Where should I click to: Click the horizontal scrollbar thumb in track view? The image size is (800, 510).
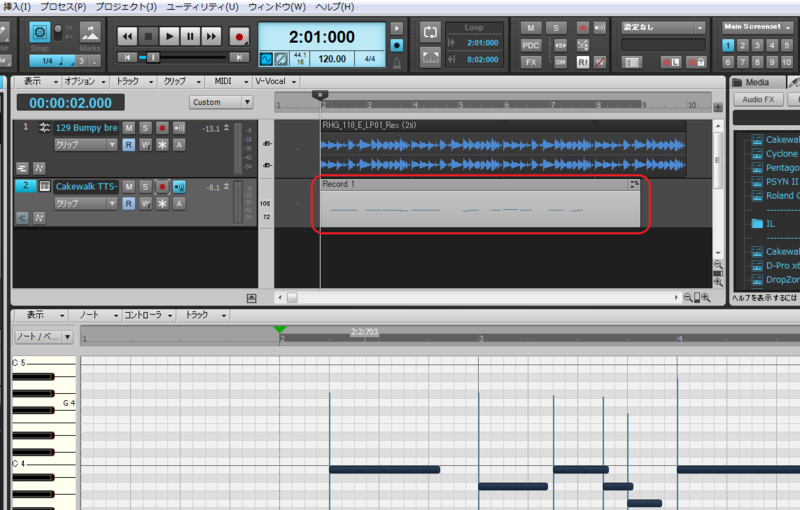coord(292,297)
